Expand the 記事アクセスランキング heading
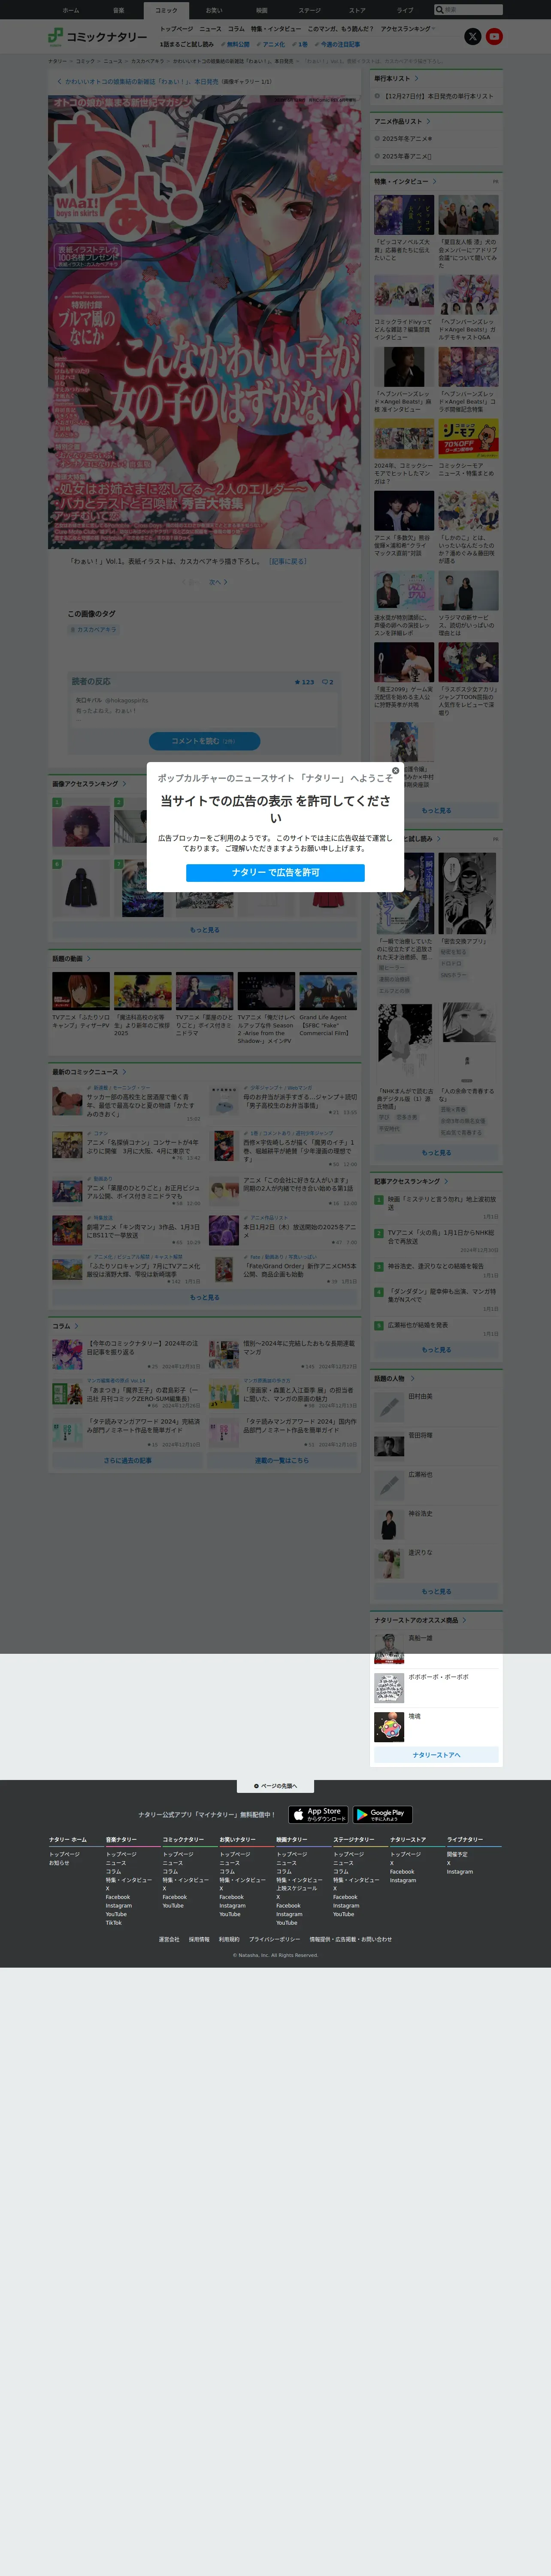Screen dimensions: 551x2576 coord(411,1181)
